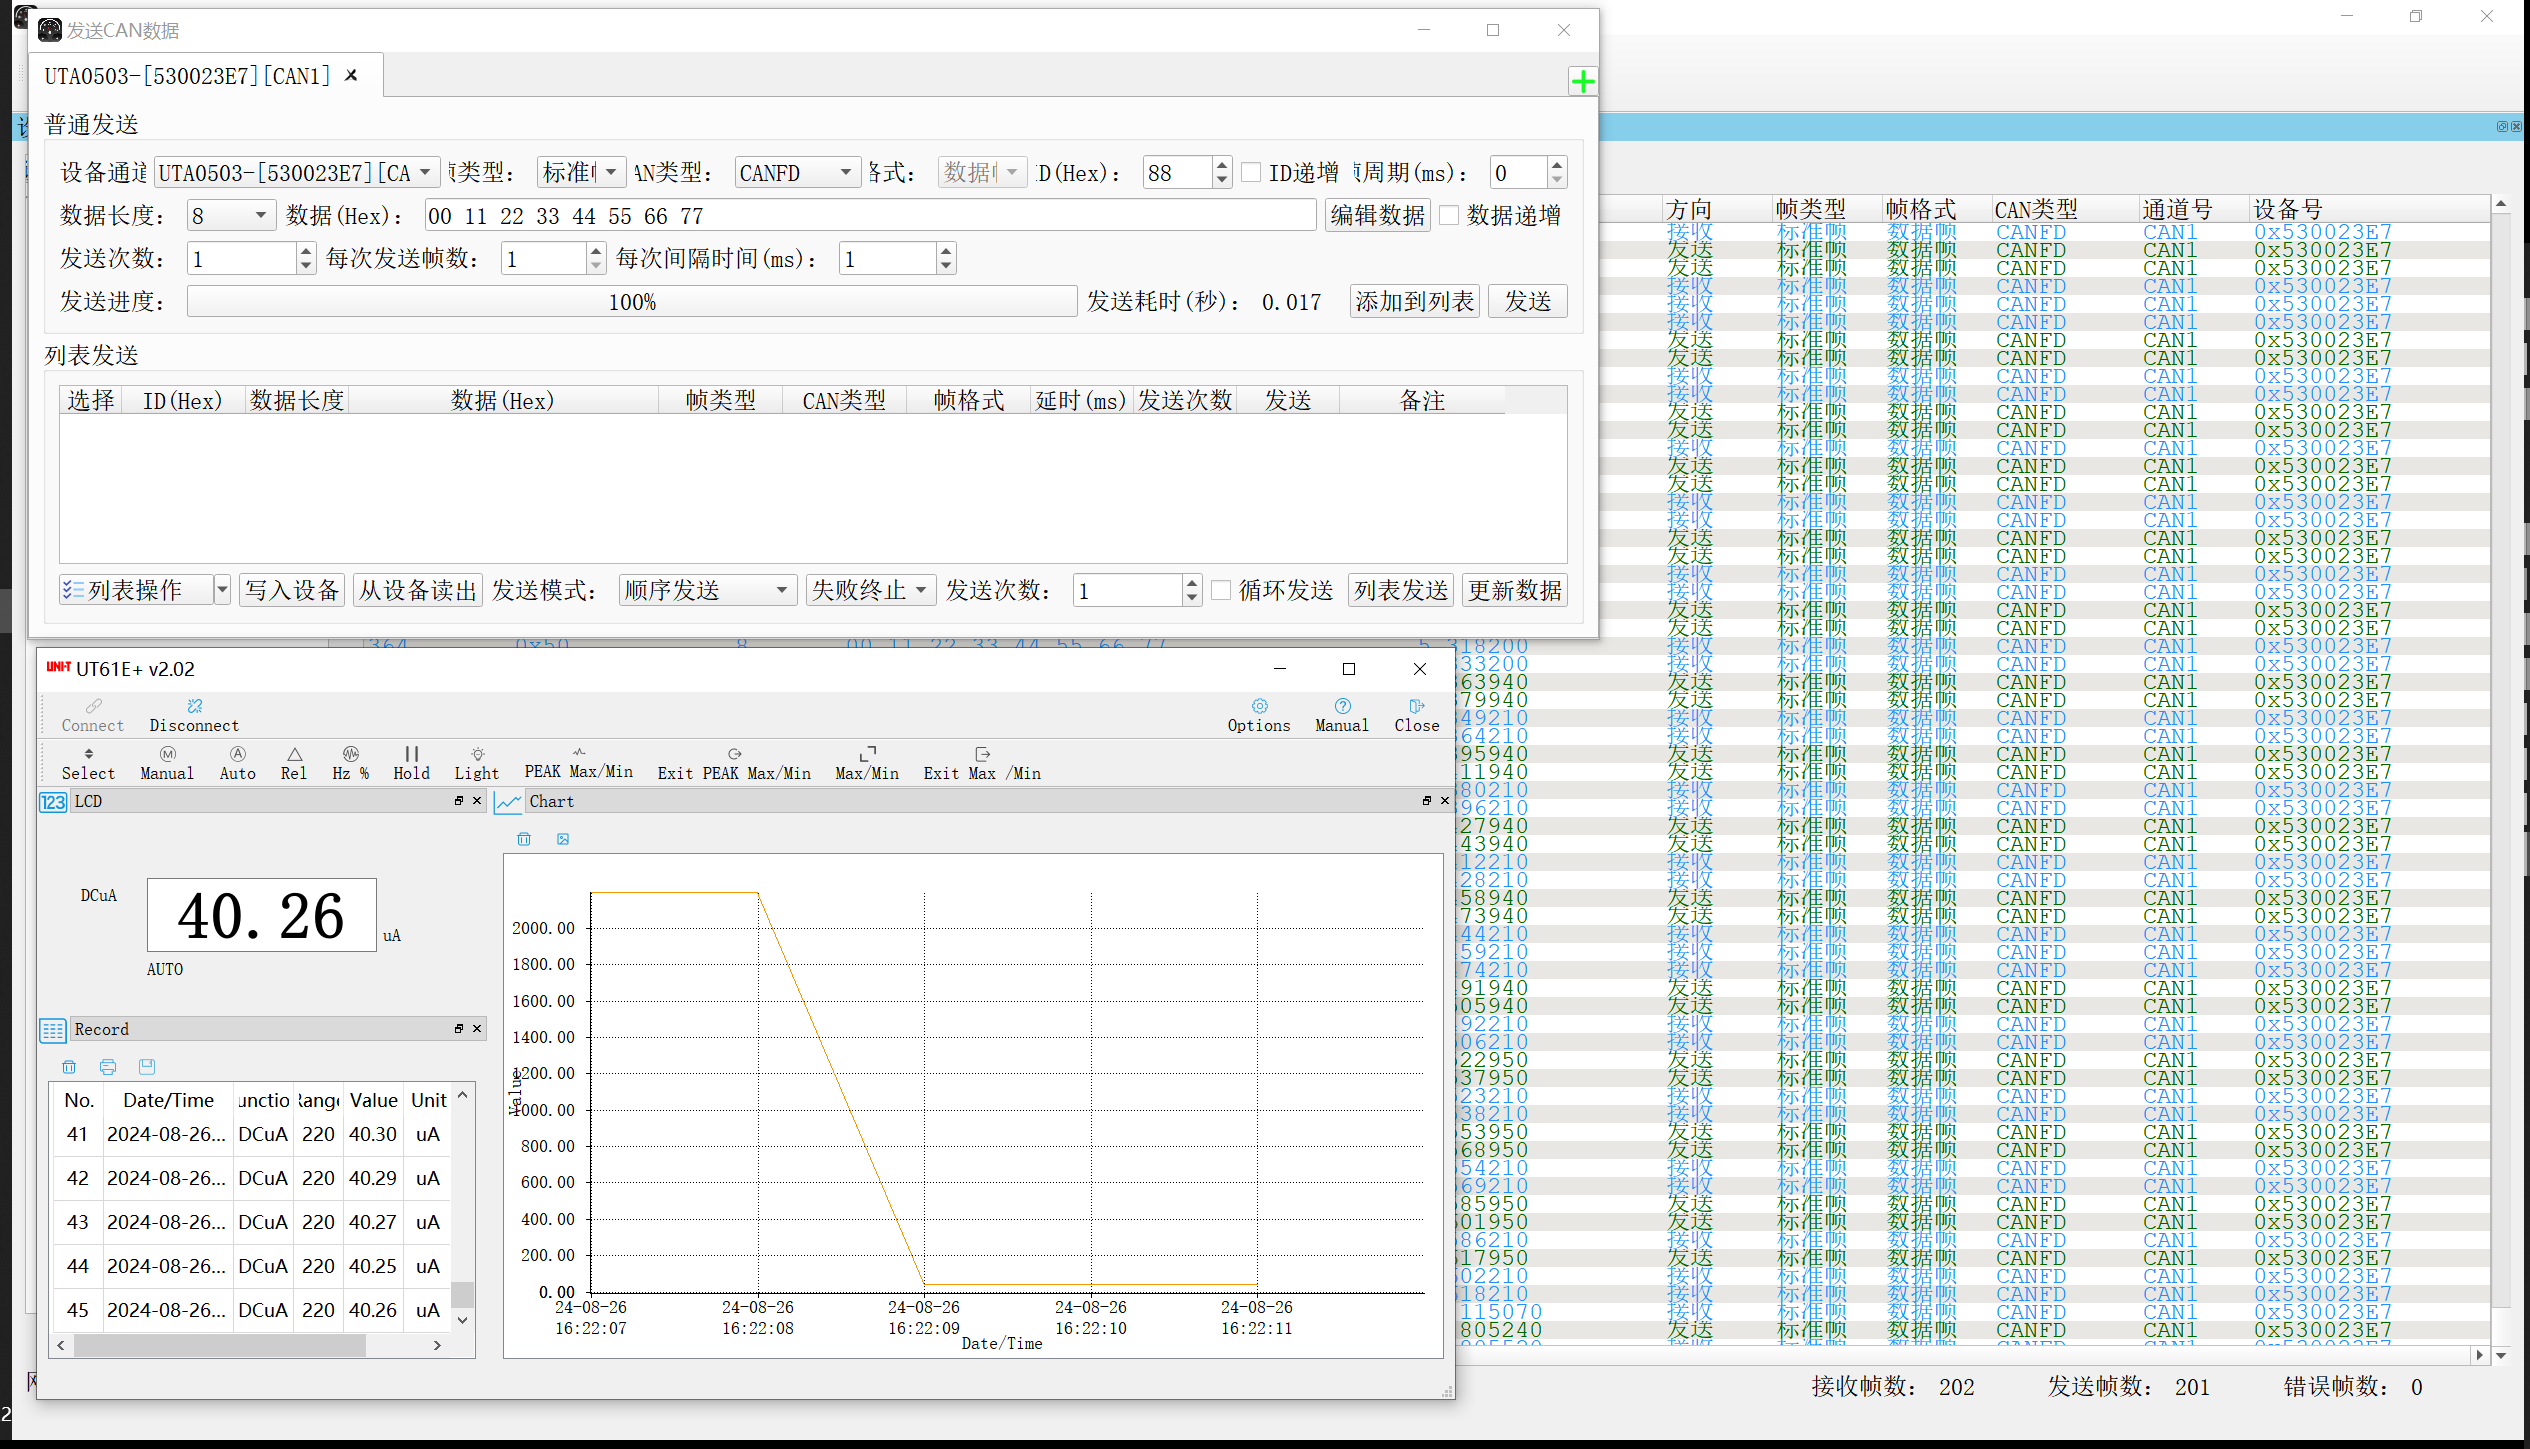Click the 数据(Hex) input field
Image resolution: width=2530 pixels, height=1449 pixels.
870,216
